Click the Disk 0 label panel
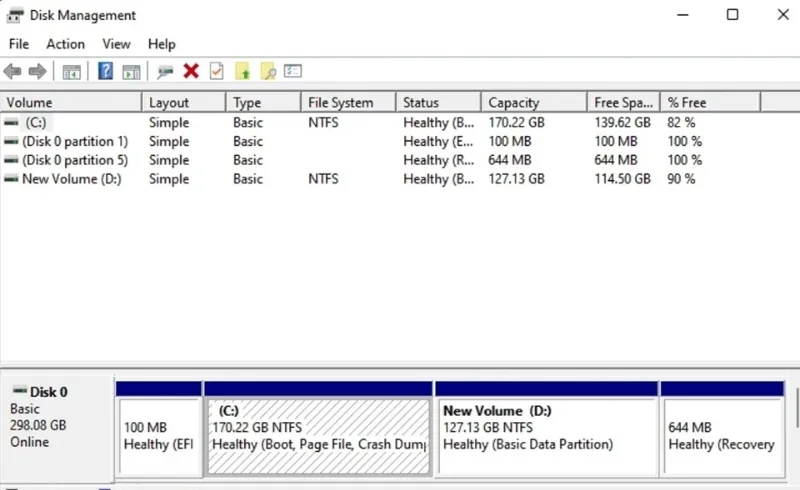The width and height of the screenshot is (800, 490). (57, 428)
